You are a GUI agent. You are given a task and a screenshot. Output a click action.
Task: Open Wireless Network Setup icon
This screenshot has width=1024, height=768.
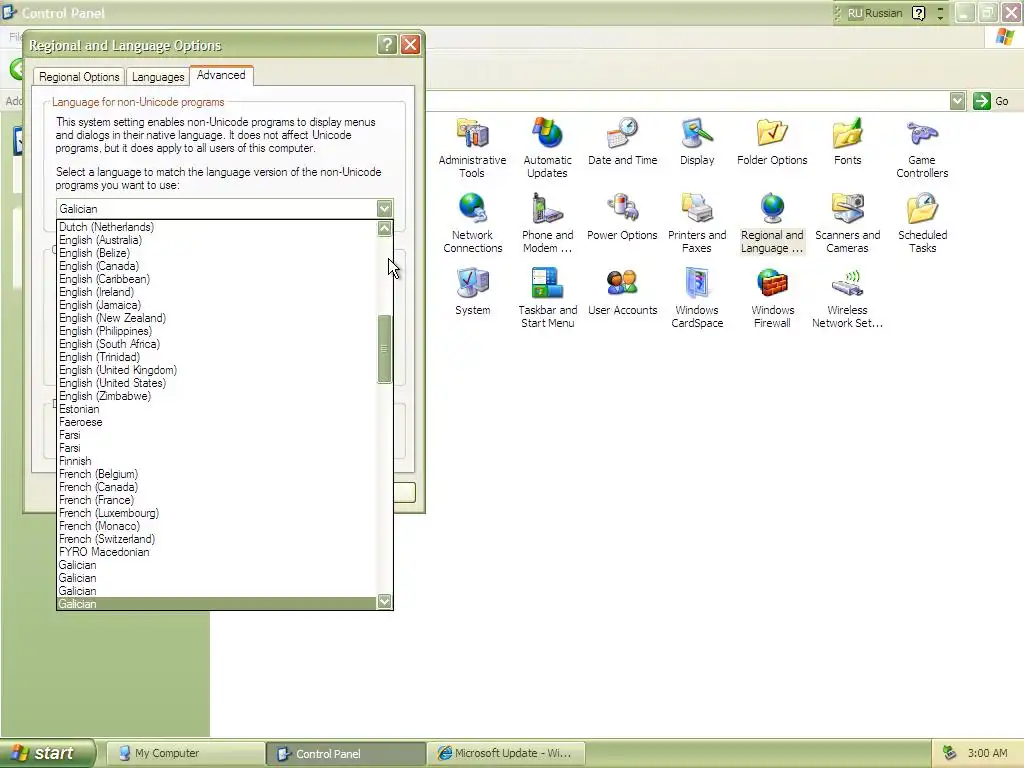point(847,298)
